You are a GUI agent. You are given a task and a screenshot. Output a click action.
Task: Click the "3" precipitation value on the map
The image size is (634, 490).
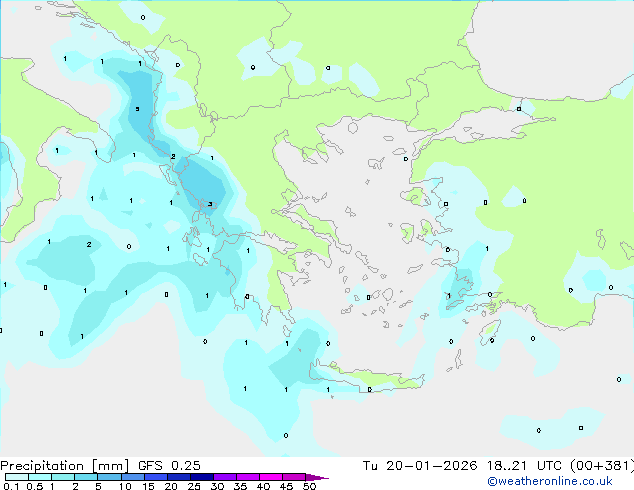[210, 204]
